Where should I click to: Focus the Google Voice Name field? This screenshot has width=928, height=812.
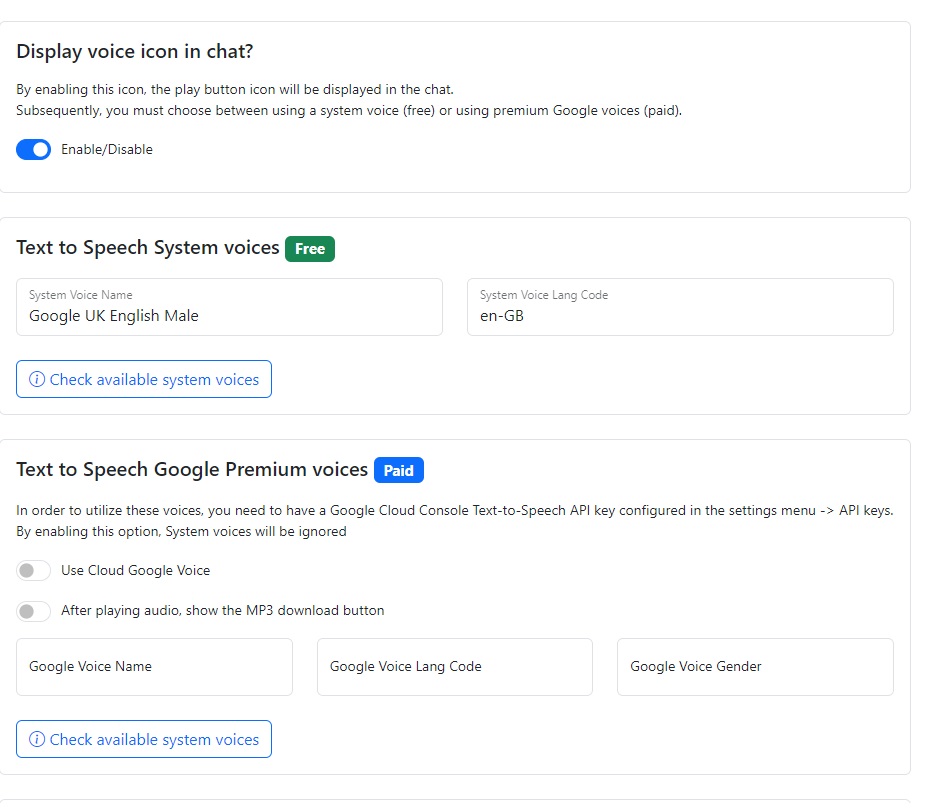click(154, 667)
